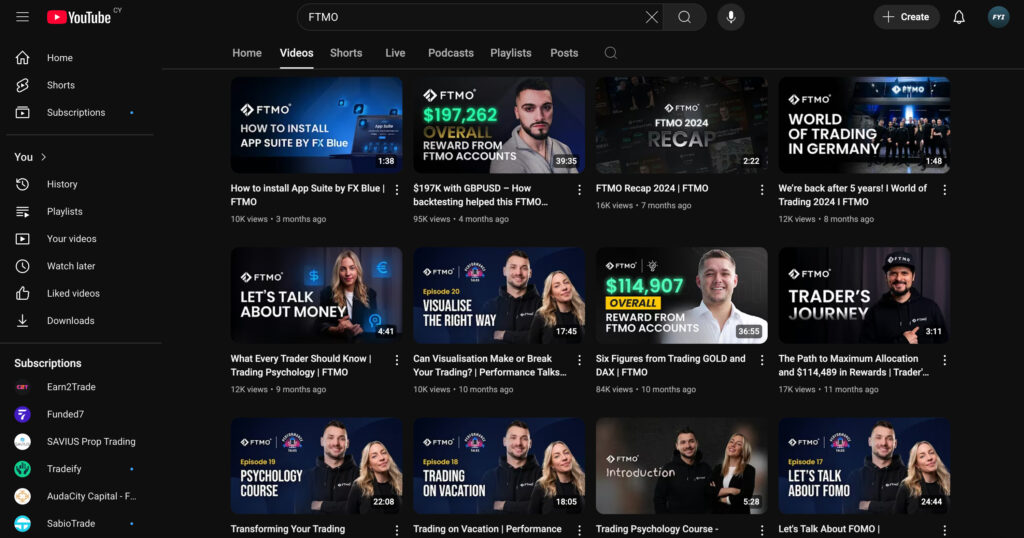Select the Videos tab
Viewport: 1024px width, 538px height.
pos(296,53)
